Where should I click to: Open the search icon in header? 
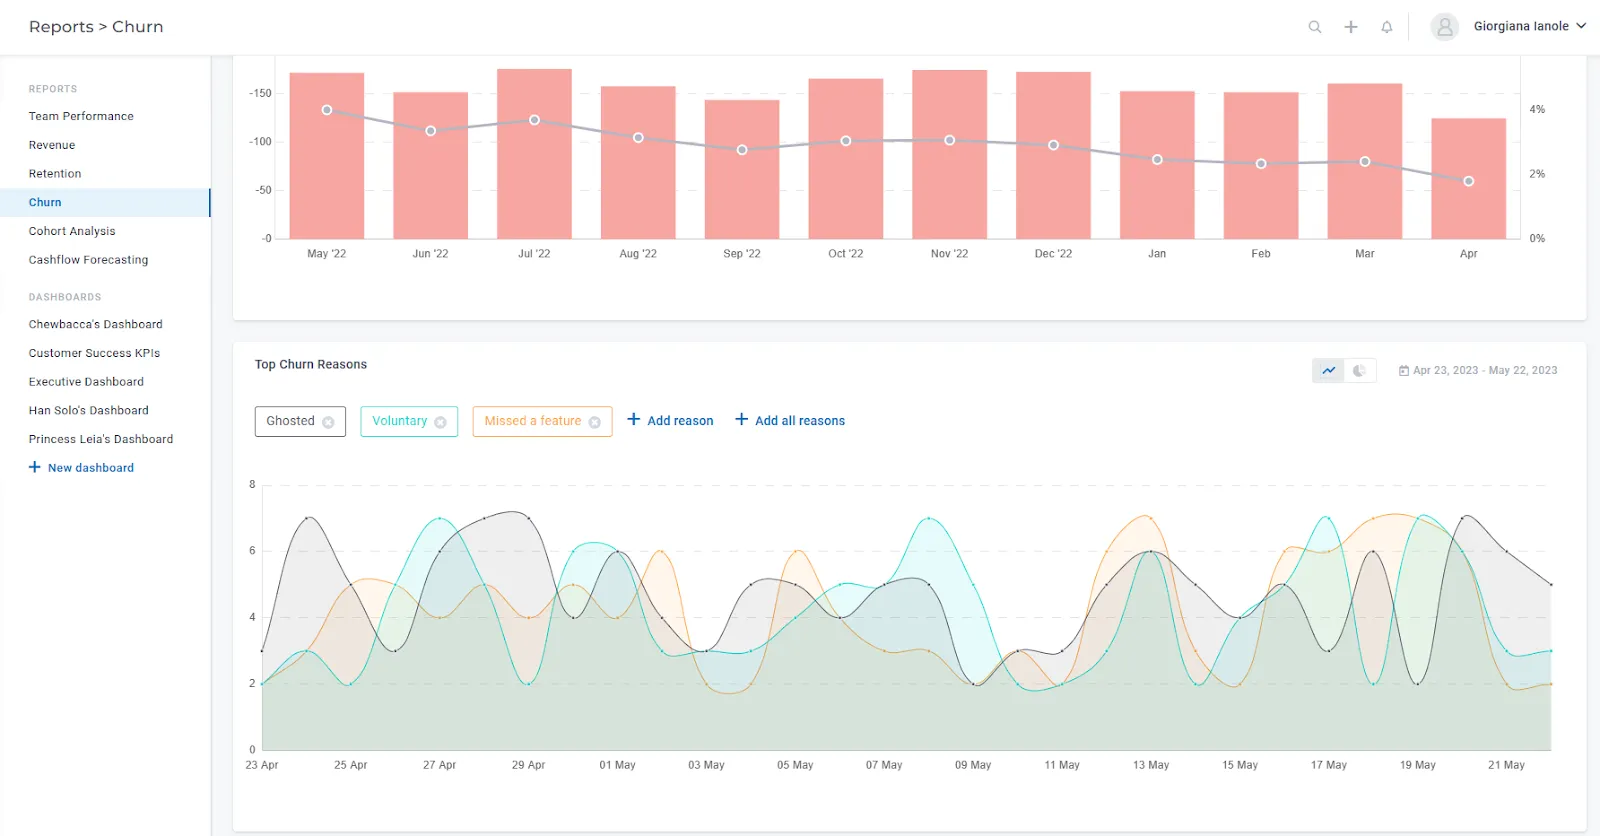(1315, 27)
